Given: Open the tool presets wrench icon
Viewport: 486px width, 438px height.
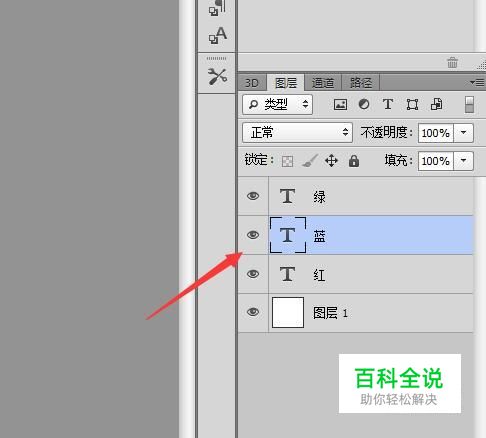Looking at the screenshot, I should pos(217,76).
